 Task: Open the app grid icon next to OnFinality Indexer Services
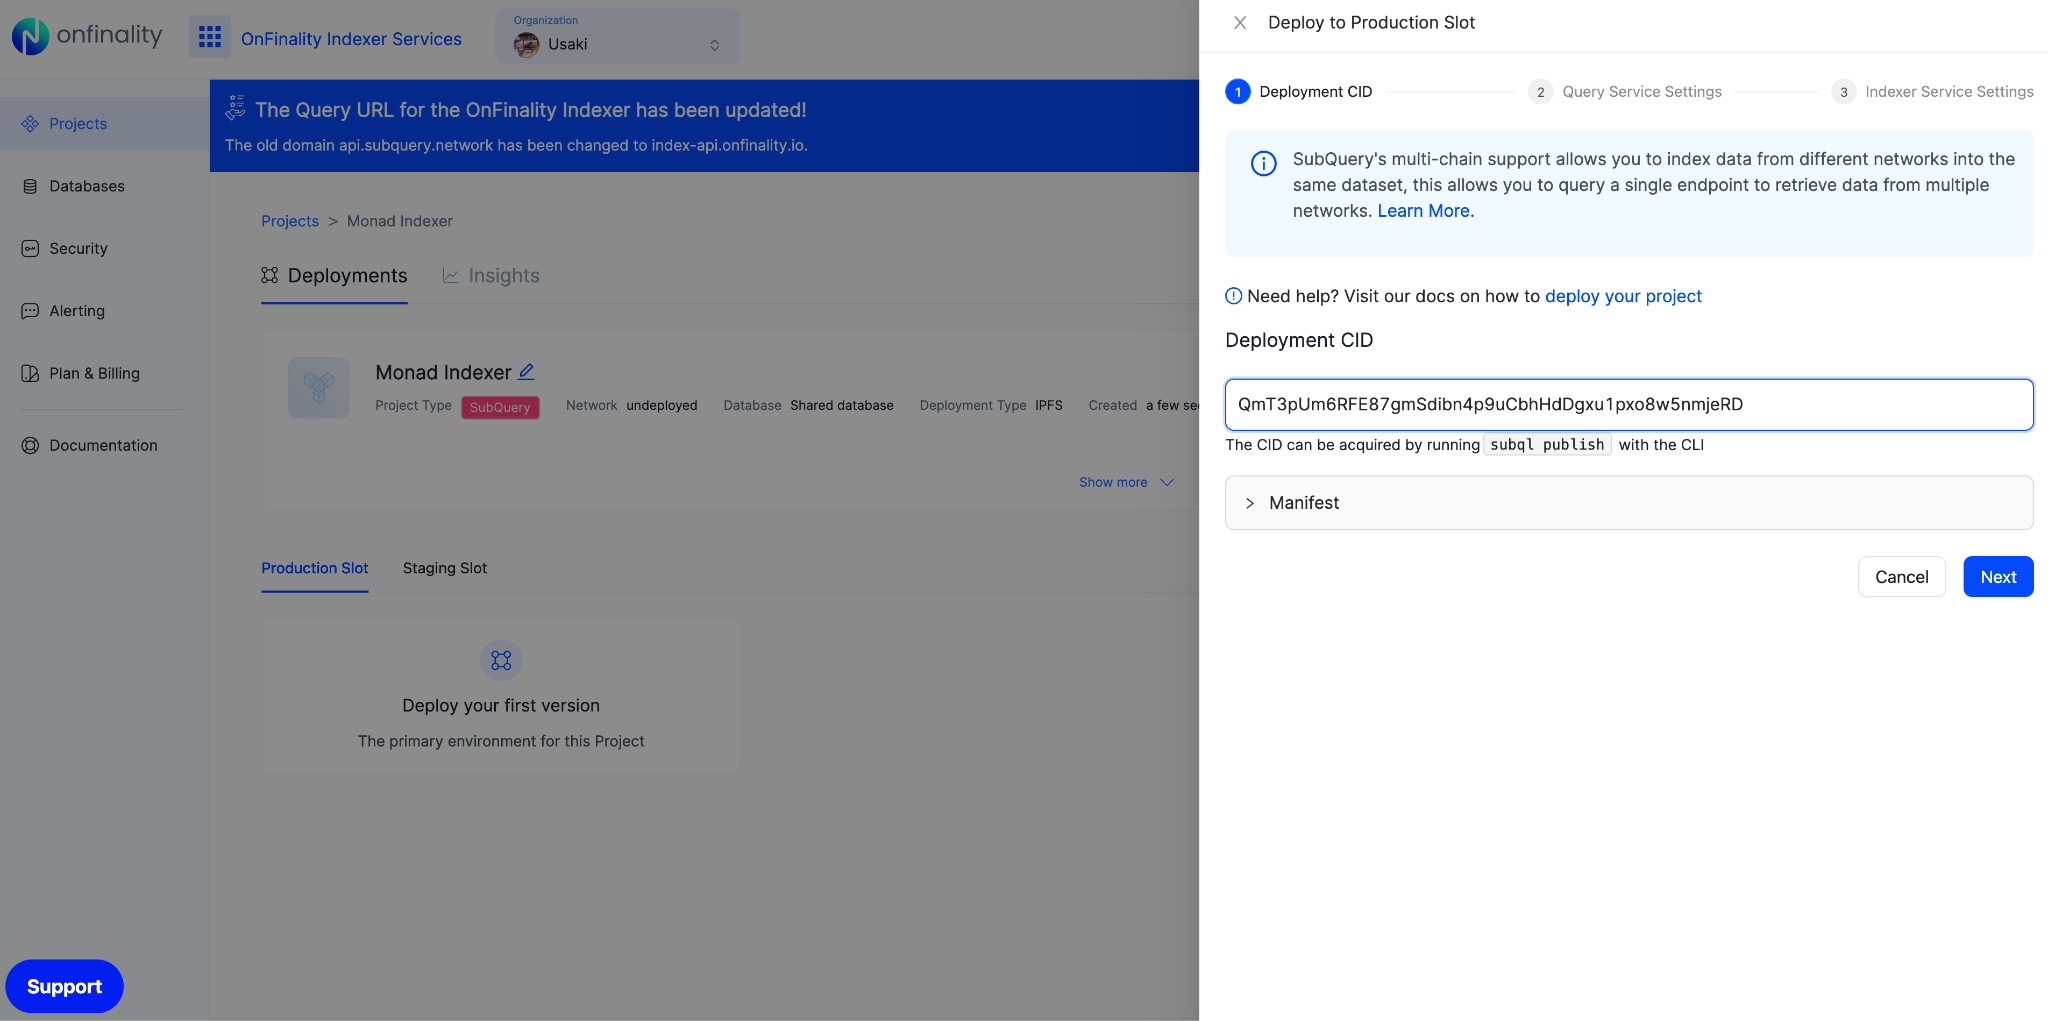point(209,37)
